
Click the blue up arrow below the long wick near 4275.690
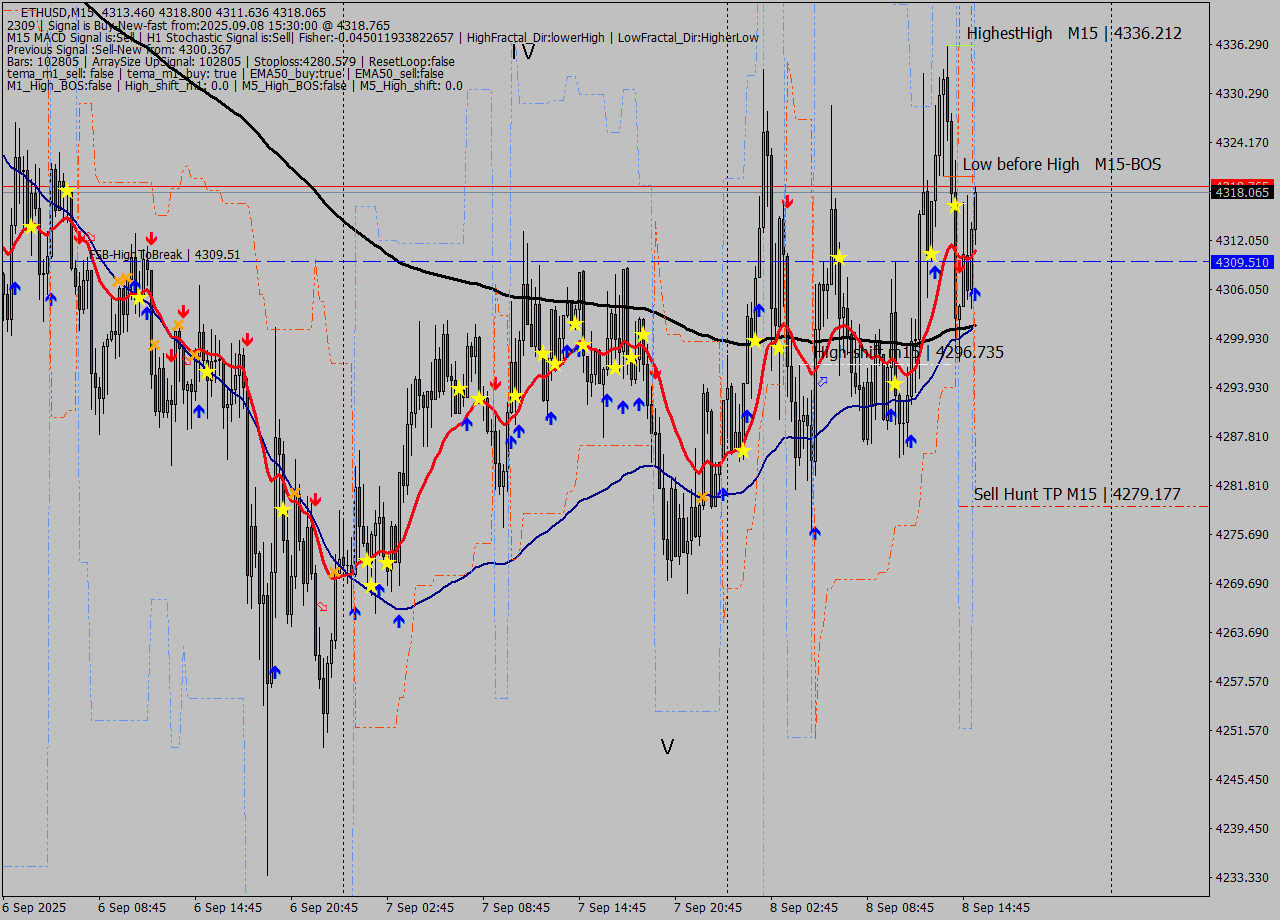815,533
